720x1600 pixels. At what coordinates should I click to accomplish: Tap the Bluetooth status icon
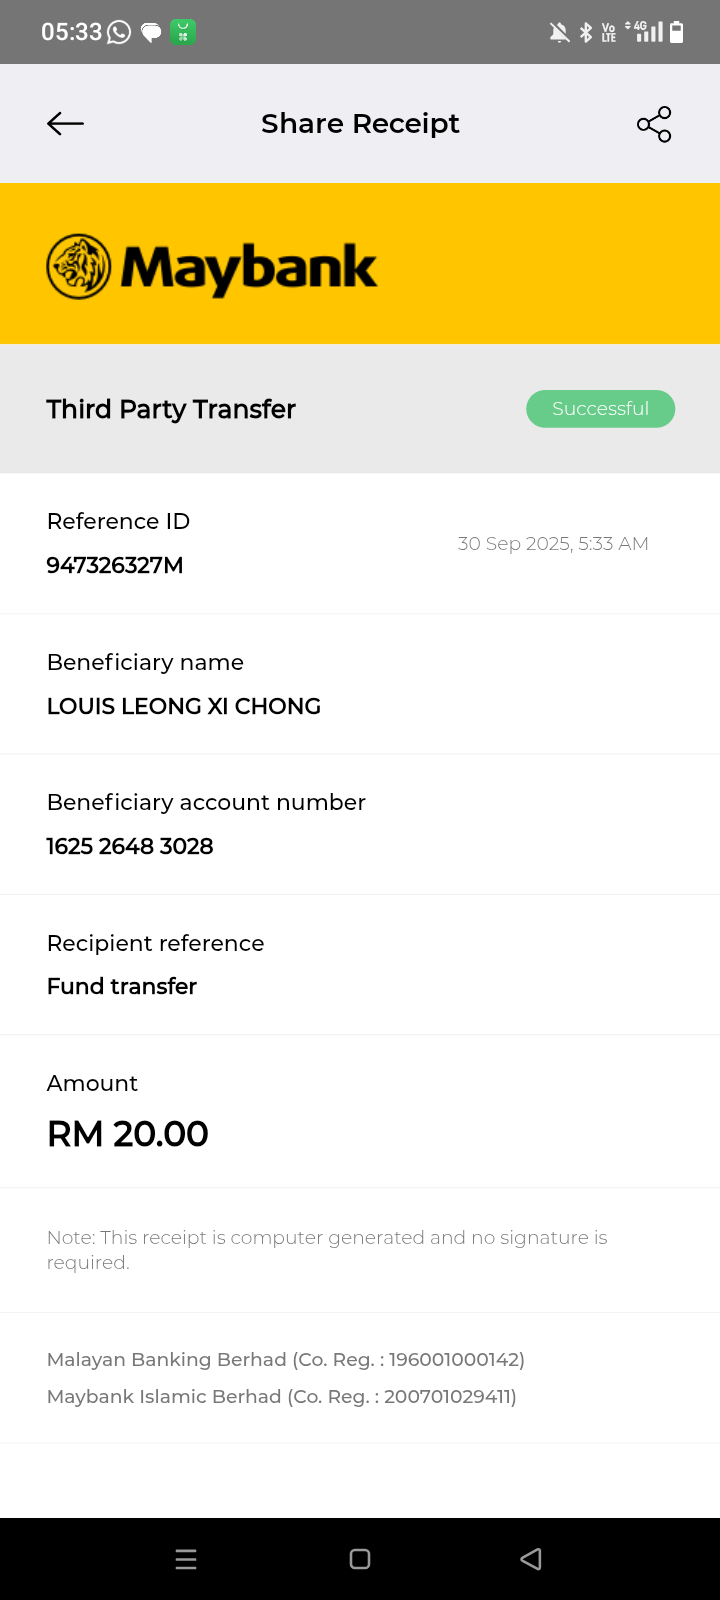[586, 32]
